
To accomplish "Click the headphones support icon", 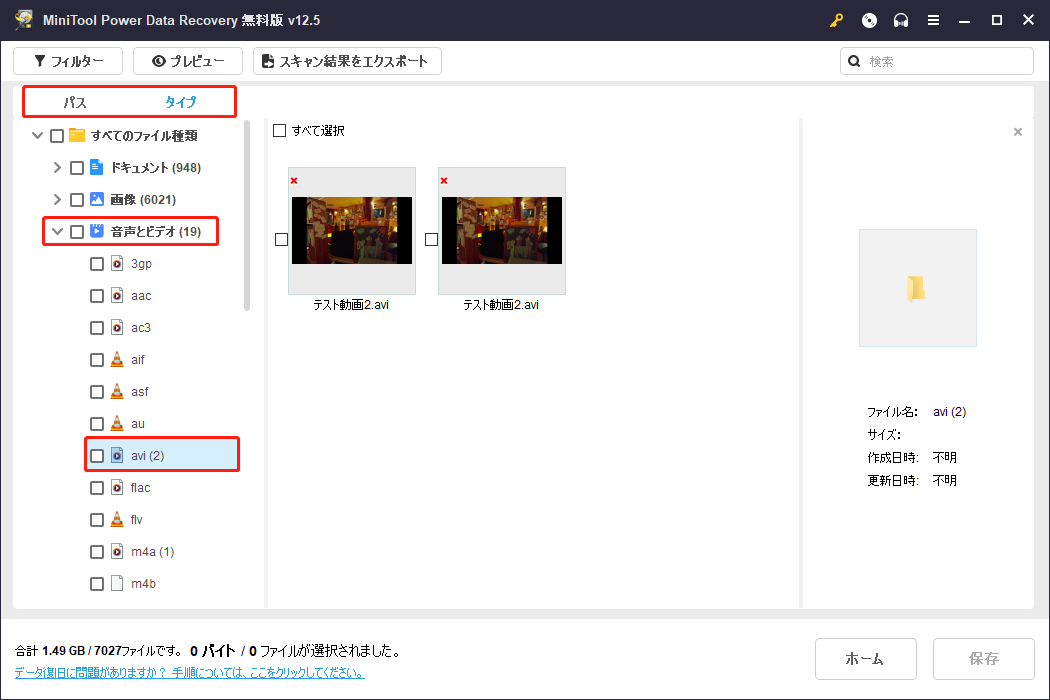I will 901,20.
